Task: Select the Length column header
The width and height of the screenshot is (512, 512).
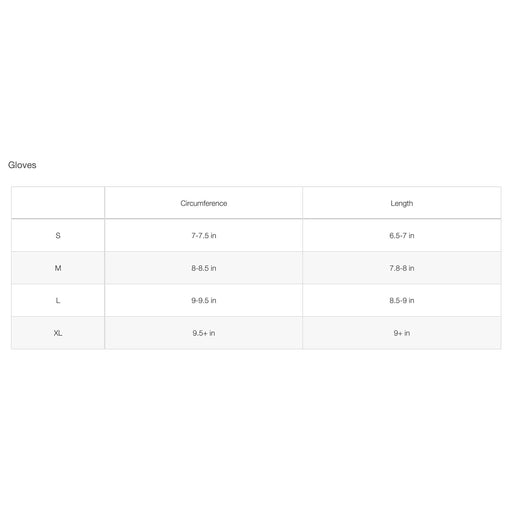Action: (x=402, y=203)
